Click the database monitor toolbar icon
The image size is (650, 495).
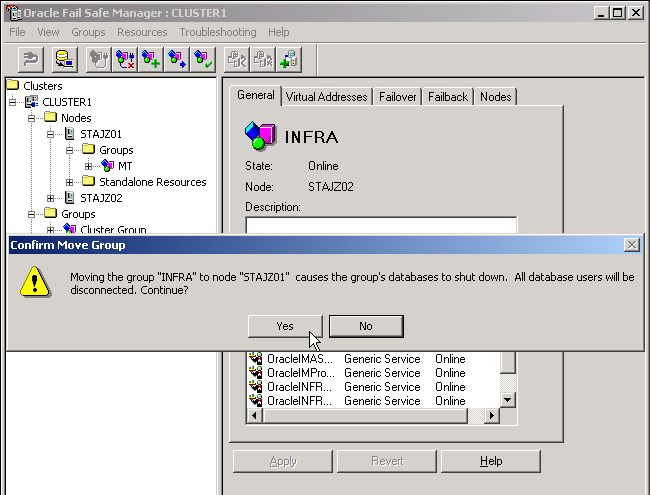tap(65, 59)
